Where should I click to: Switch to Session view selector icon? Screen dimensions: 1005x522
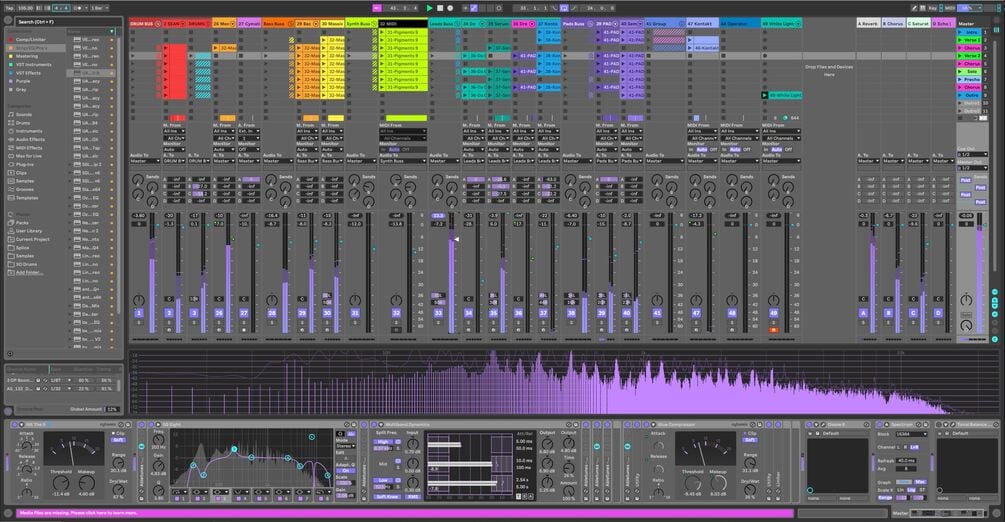996,29
